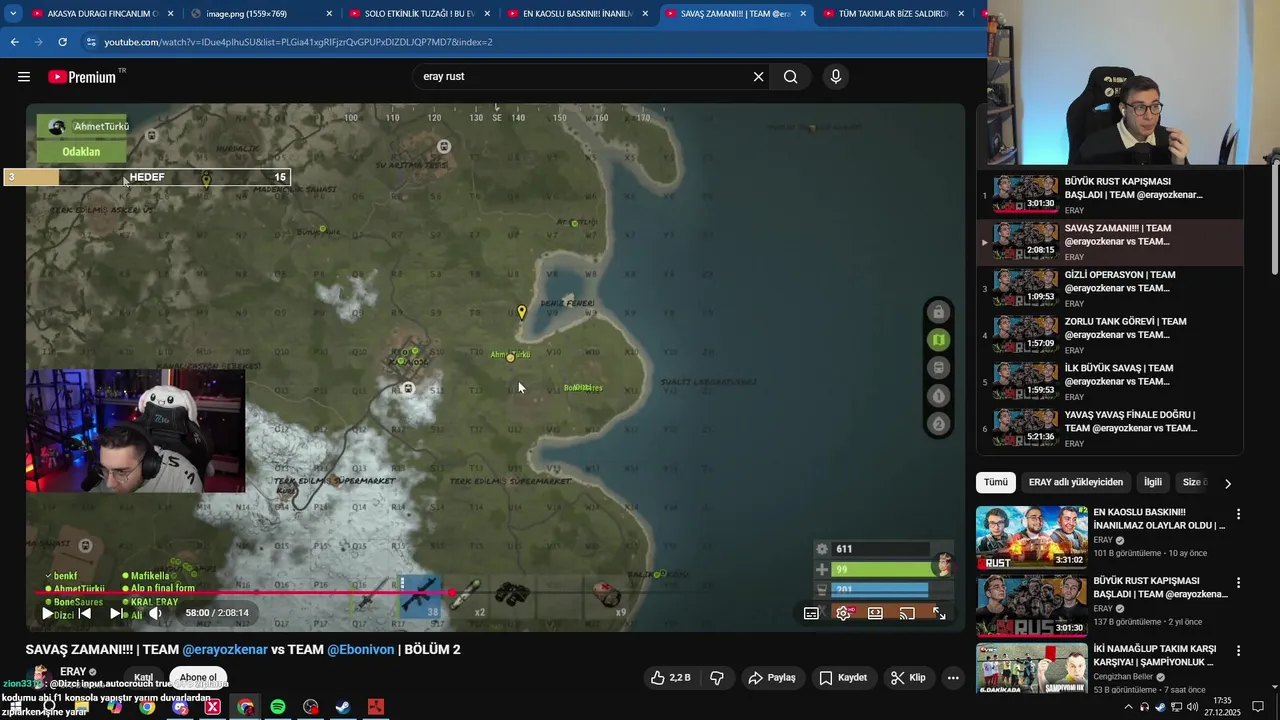Open Steam from taskbar
Viewport: 1280px width, 720px height.
pos(343,707)
